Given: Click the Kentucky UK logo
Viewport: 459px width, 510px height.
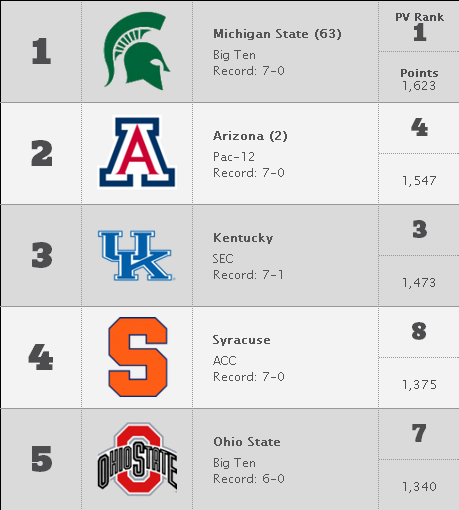Looking at the screenshot, I should [136, 255].
